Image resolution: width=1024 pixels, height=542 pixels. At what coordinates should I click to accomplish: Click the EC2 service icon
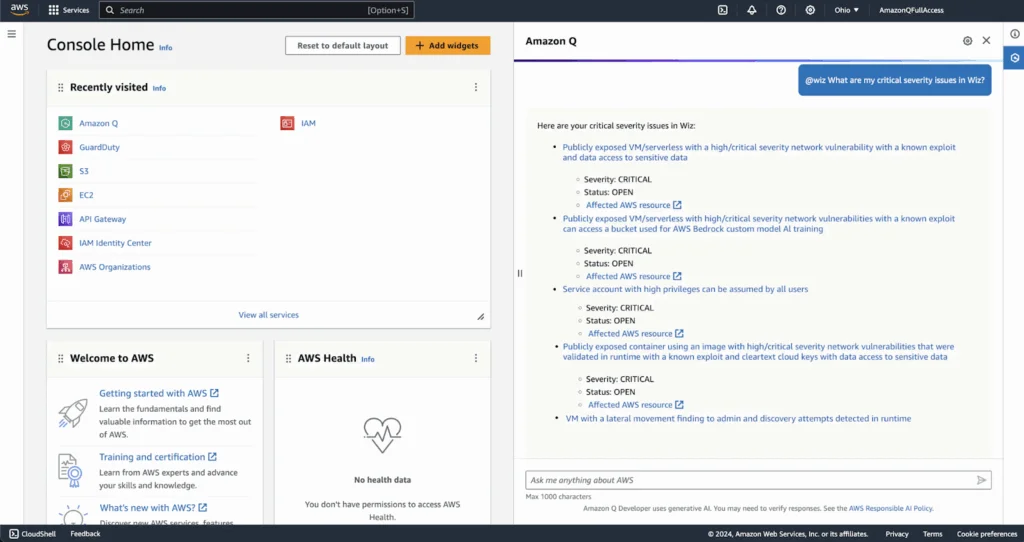click(65, 195)
